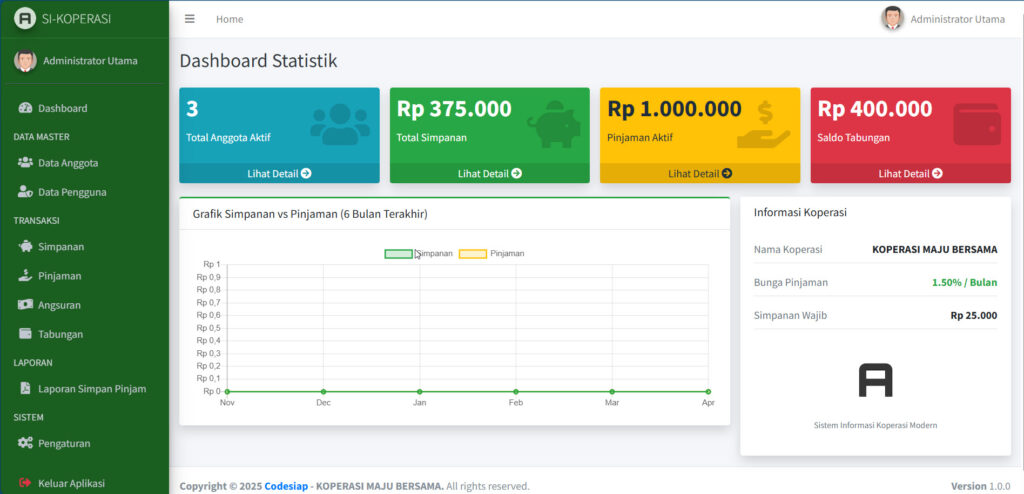1024x494 pixels.
Task: Open the Simpanan transaction page
Action: point(60,246)
